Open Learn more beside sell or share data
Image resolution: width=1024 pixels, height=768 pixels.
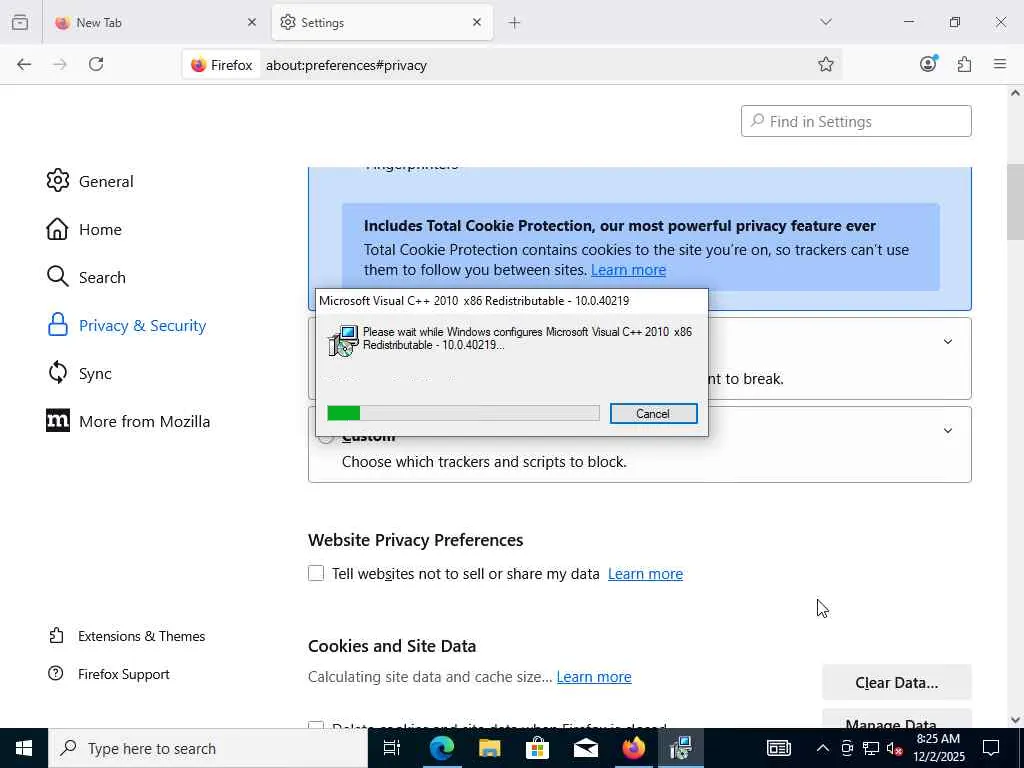(645, 573)
